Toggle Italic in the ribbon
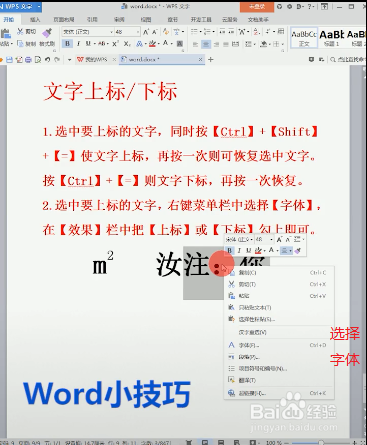Image resolution: width=367 pixels, height=445 pixels. pos(78,44)
